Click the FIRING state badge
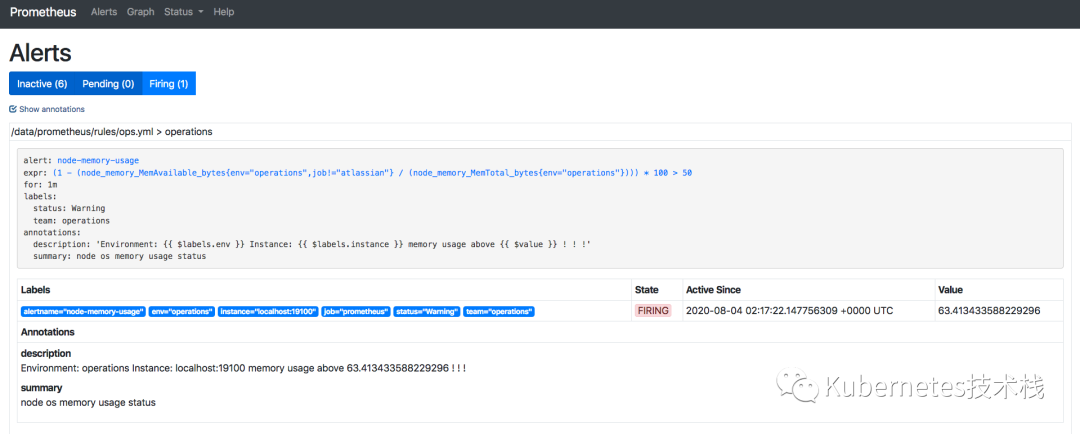 653,311
